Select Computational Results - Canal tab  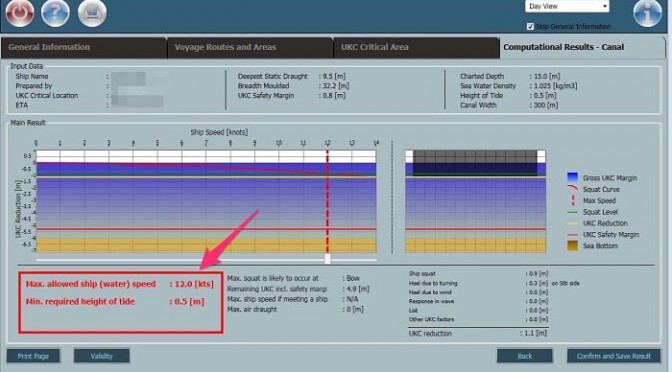pyautogui.click(x=582, y=47)
